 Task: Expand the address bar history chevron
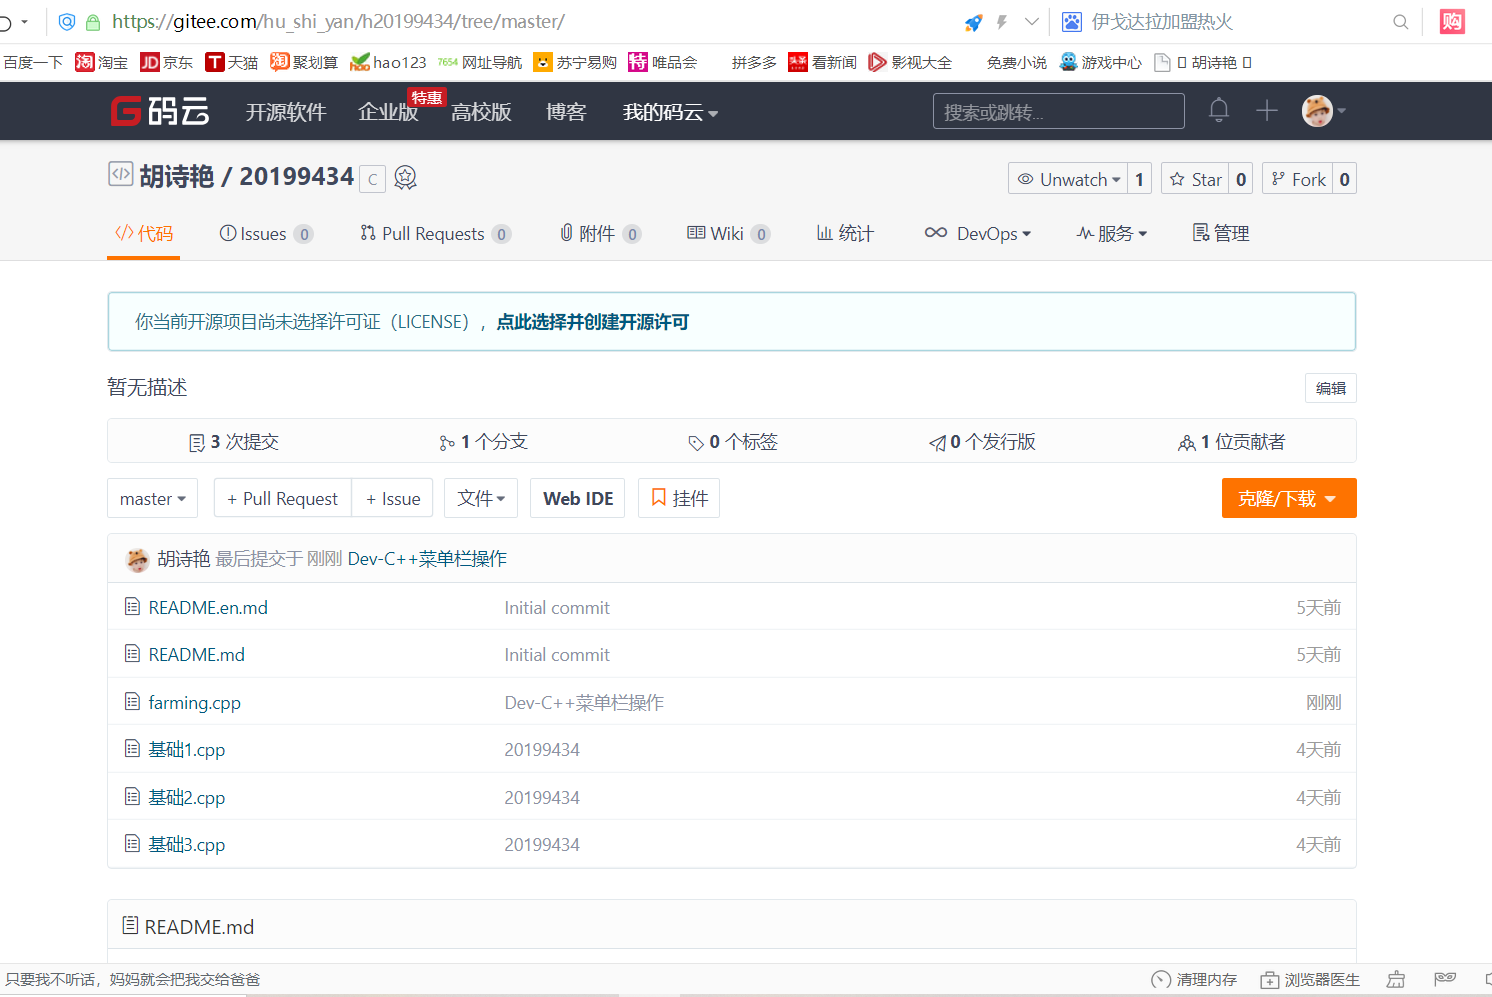(x=1031, y=22)
